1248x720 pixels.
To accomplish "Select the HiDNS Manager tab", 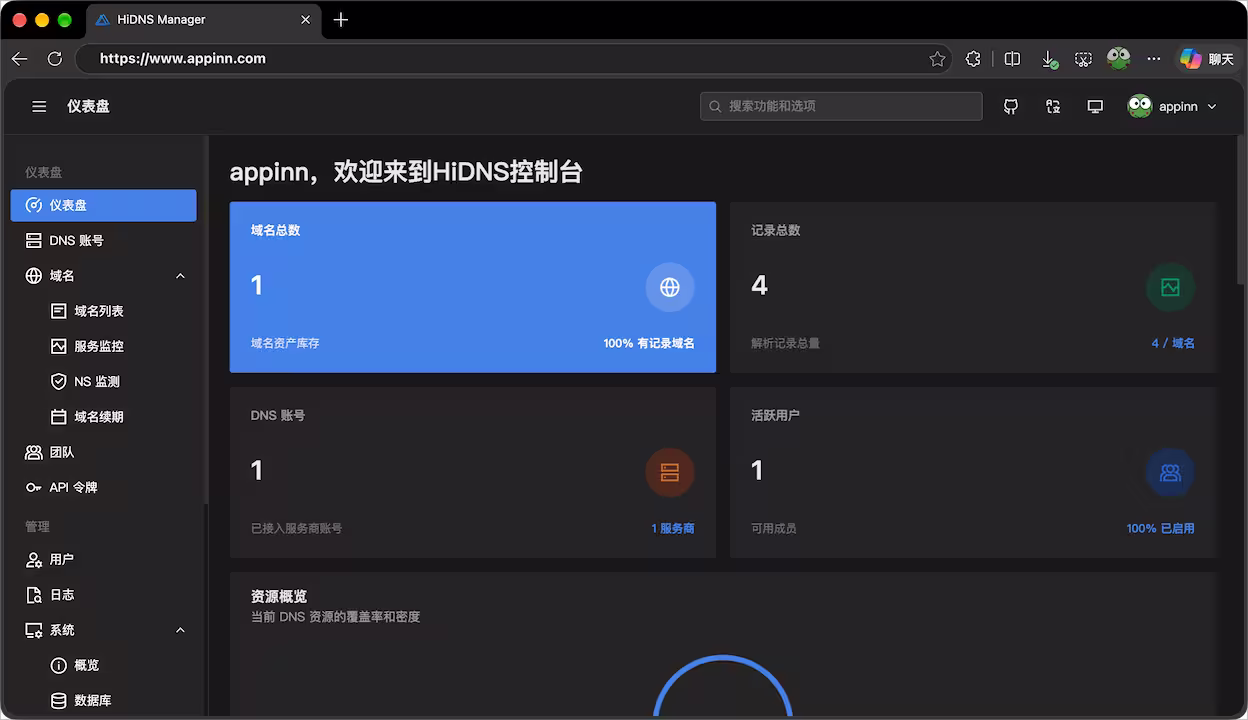I will (205, 20).
